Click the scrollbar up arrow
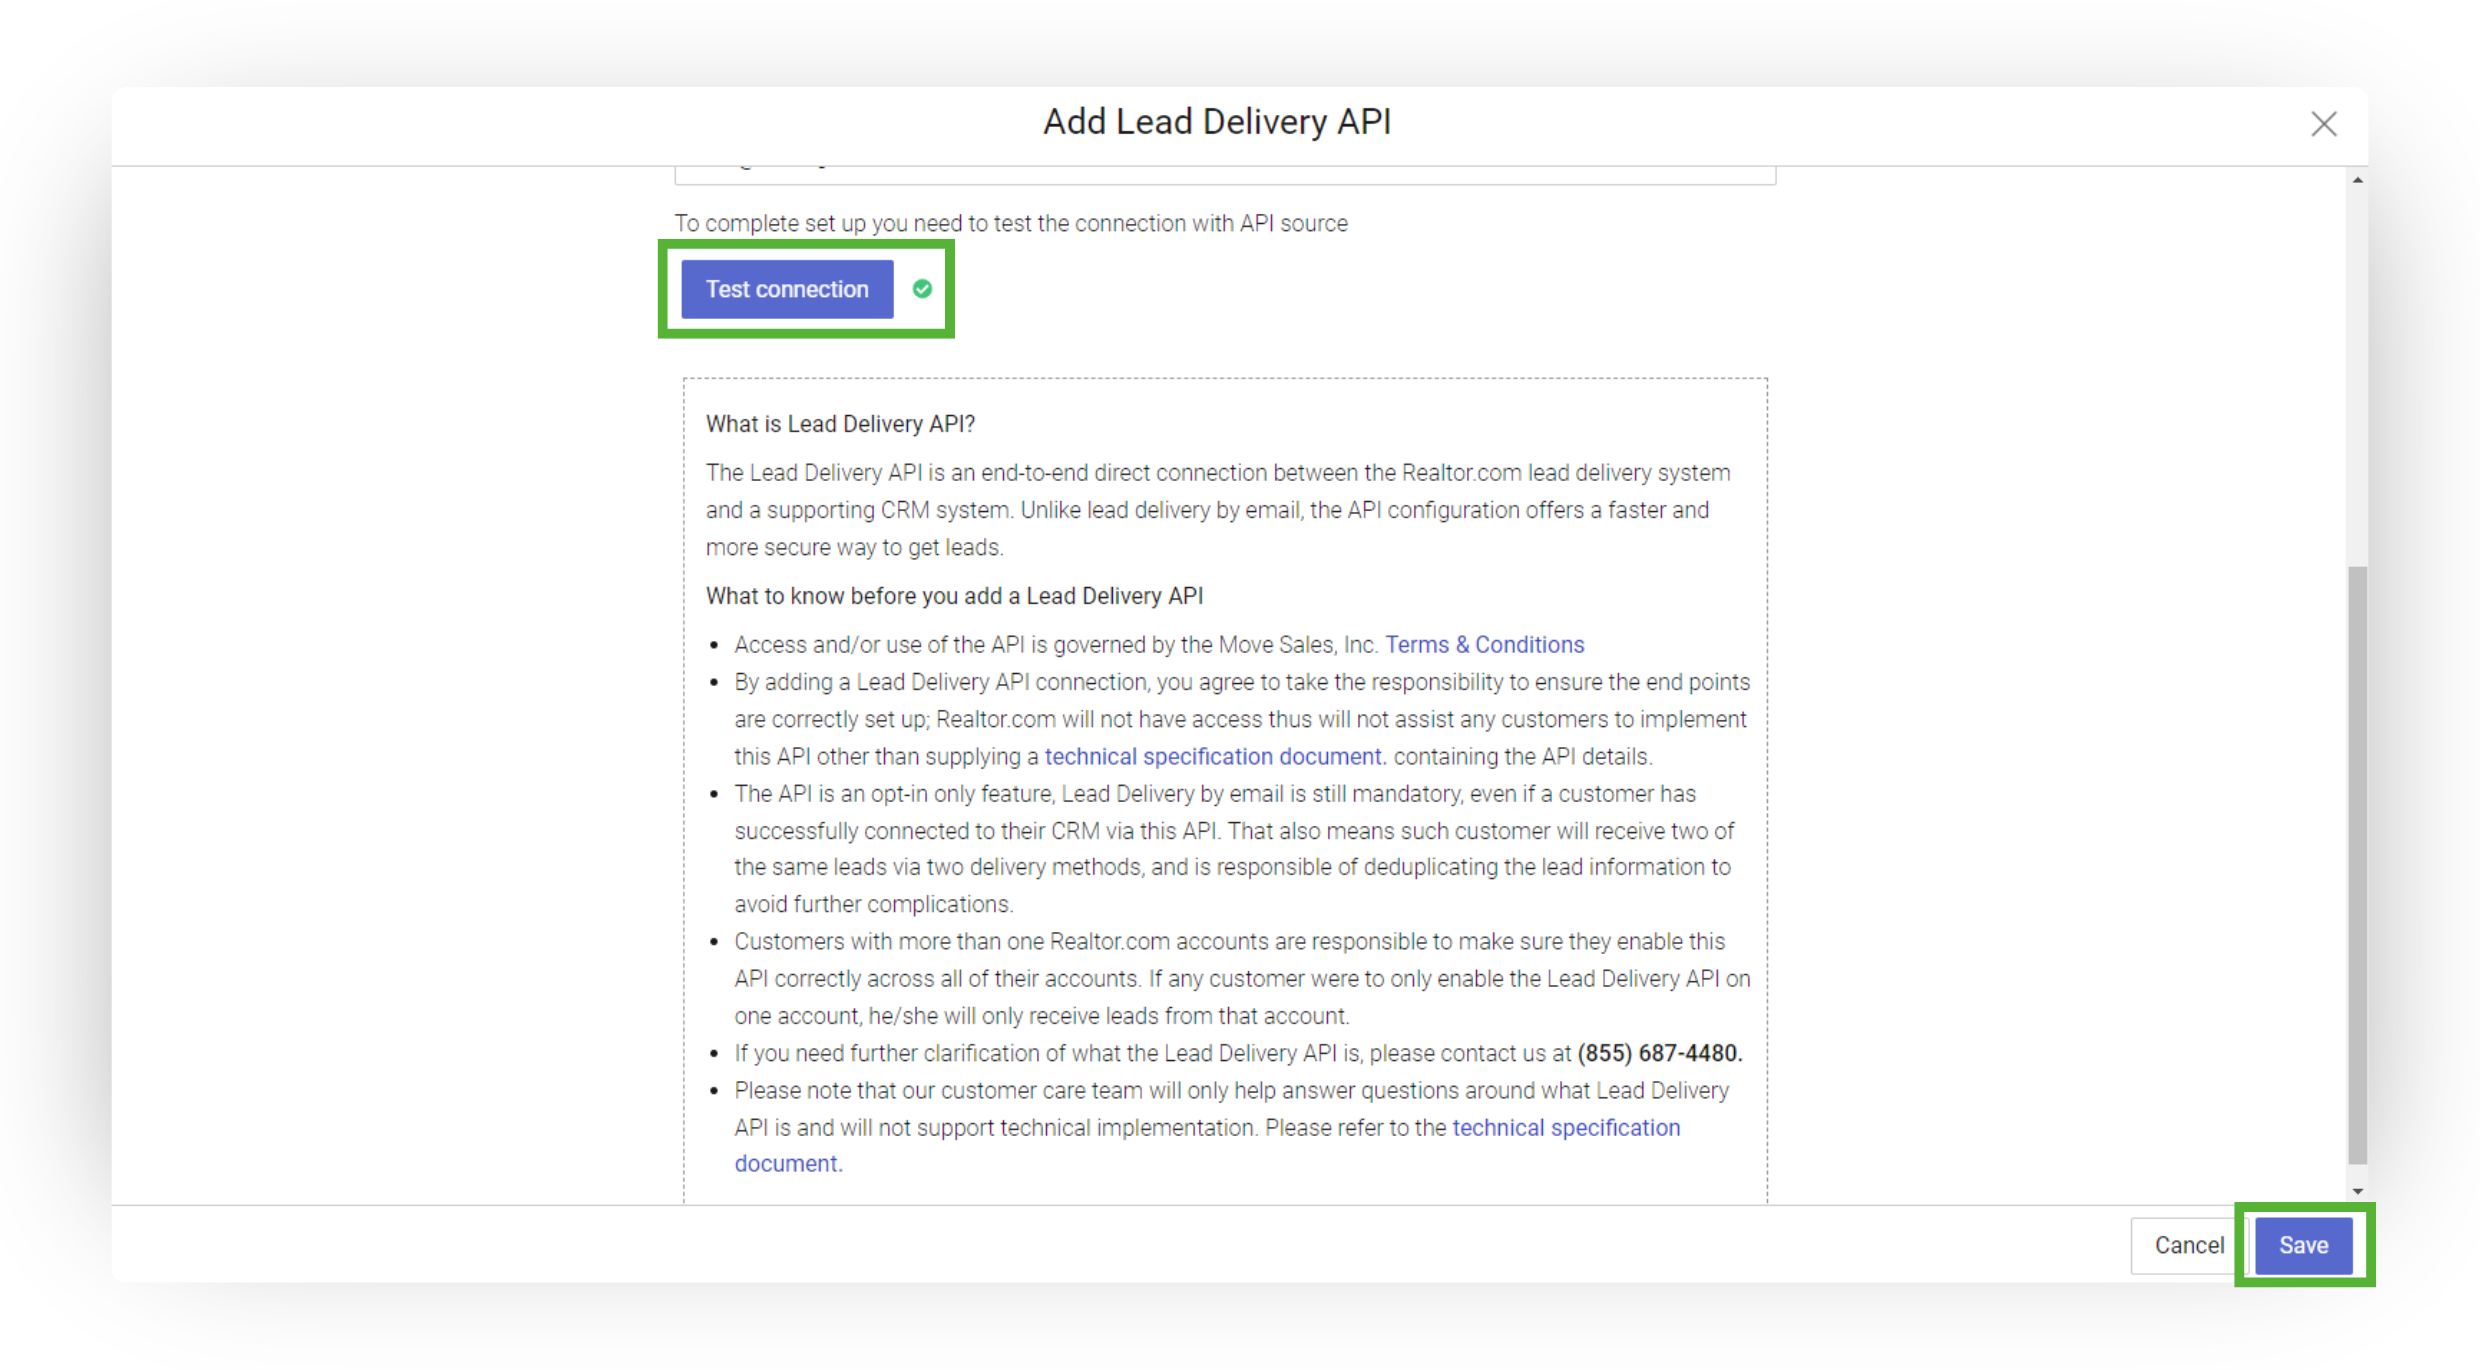This screenshot has height=1370, width=2480. [2357, 180]
